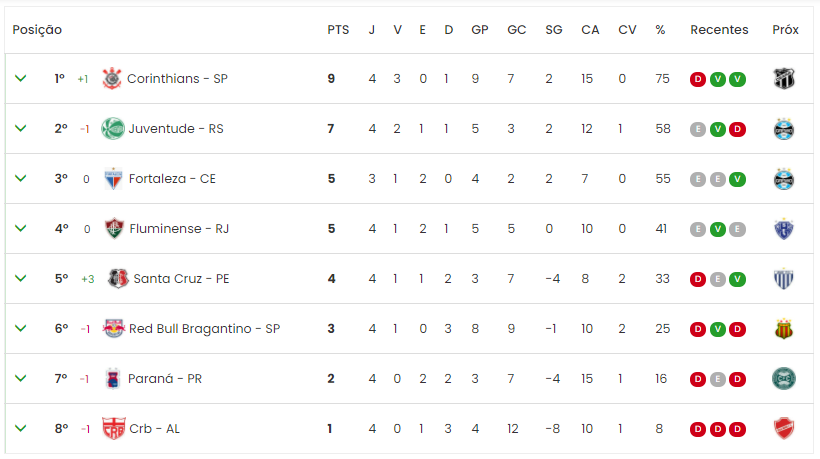Expand the Corinthians row chevron

click(20, 78)
